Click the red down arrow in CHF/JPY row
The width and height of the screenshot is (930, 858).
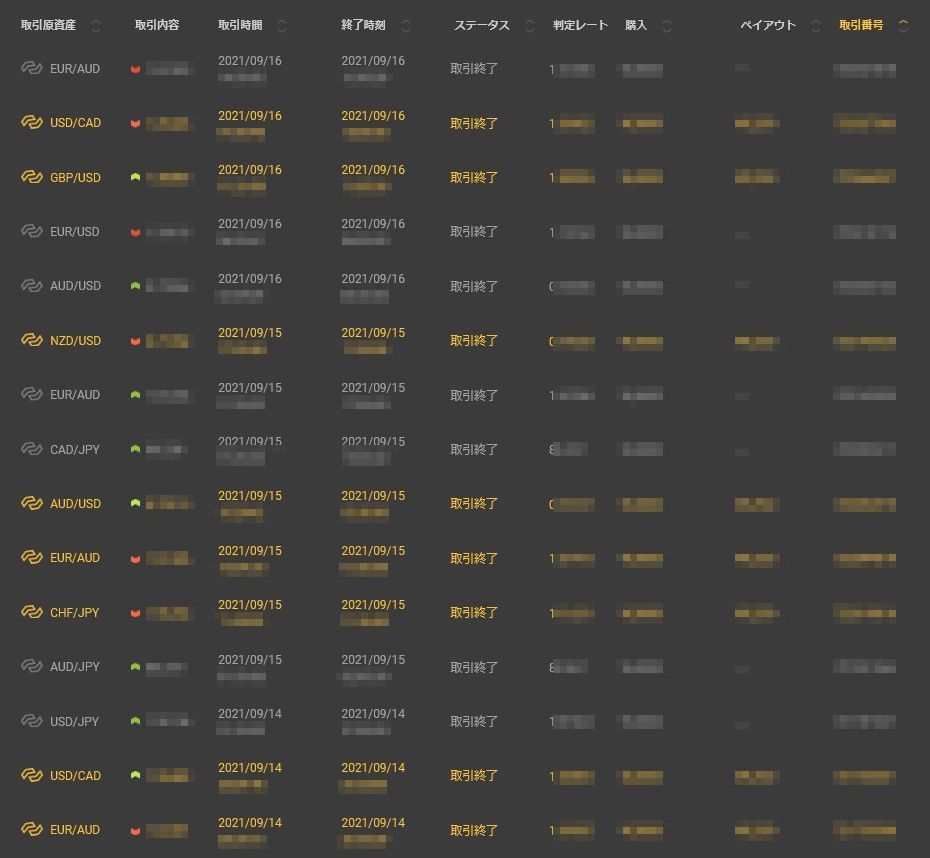[135, 613]
